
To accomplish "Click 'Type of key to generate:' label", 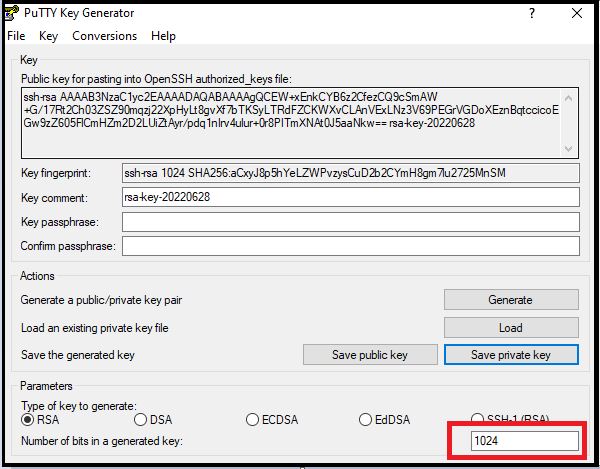I will tap(79, 405).
